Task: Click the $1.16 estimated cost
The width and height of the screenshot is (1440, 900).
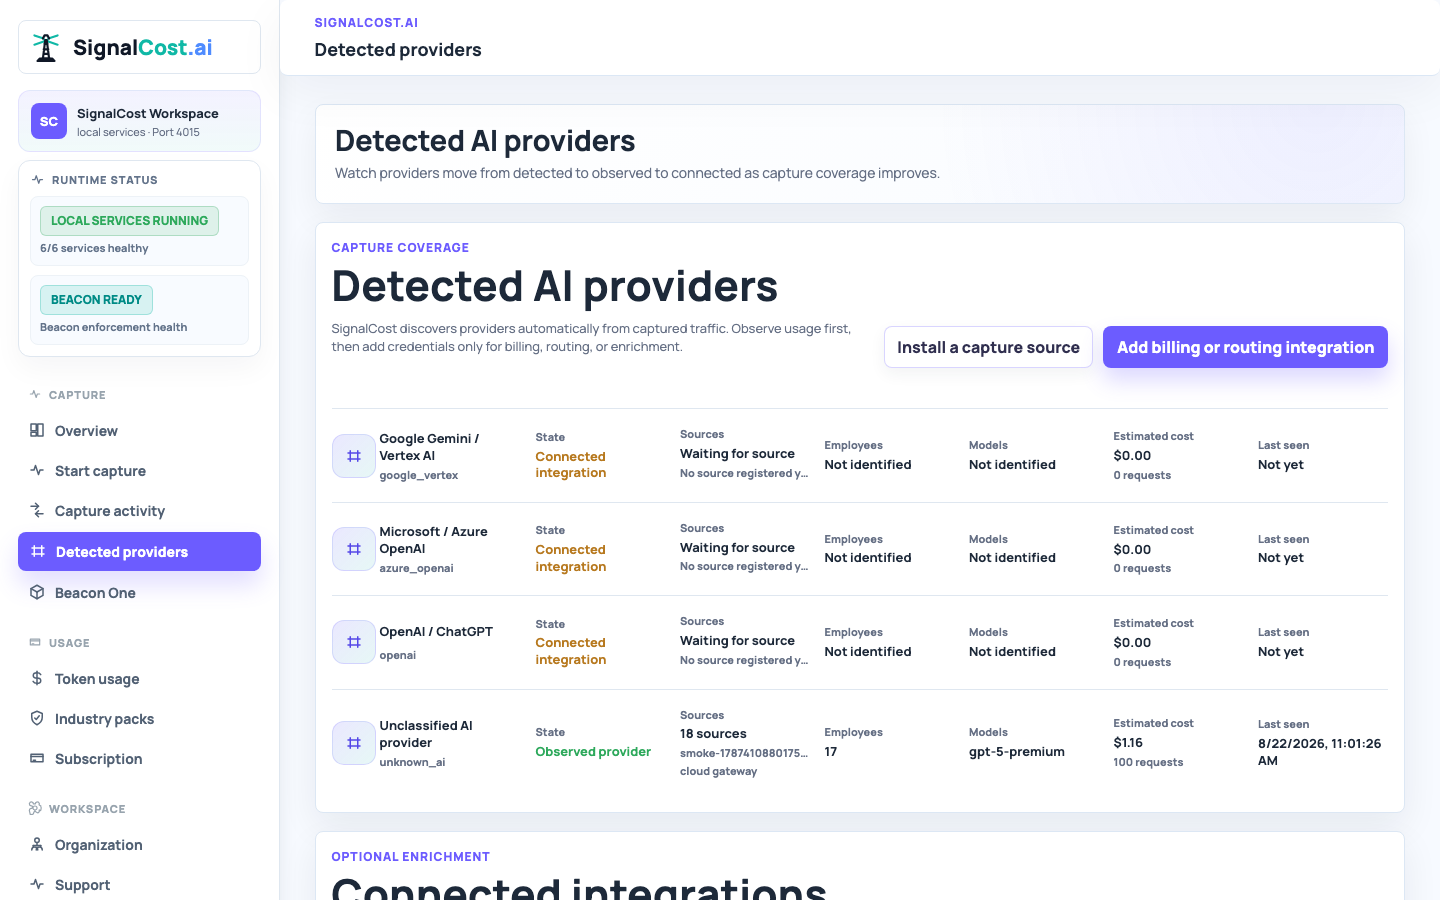Action: pos(1128,742)
